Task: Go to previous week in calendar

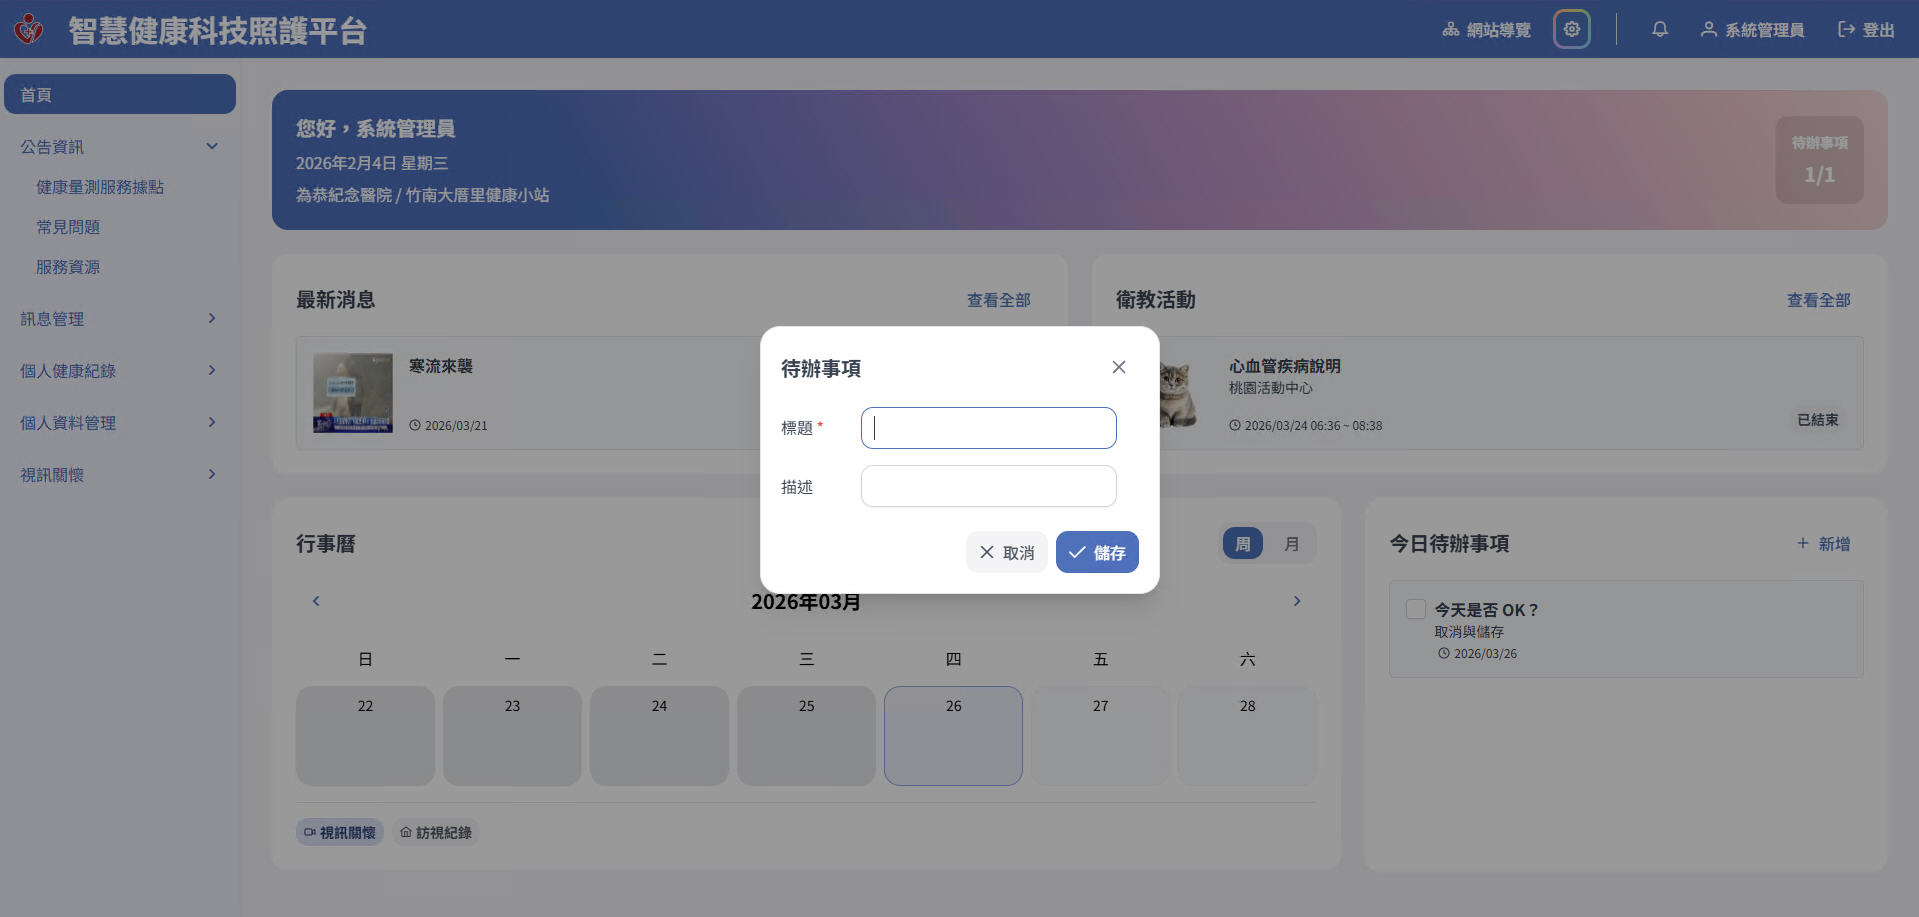Action: [x=316, y=601]
